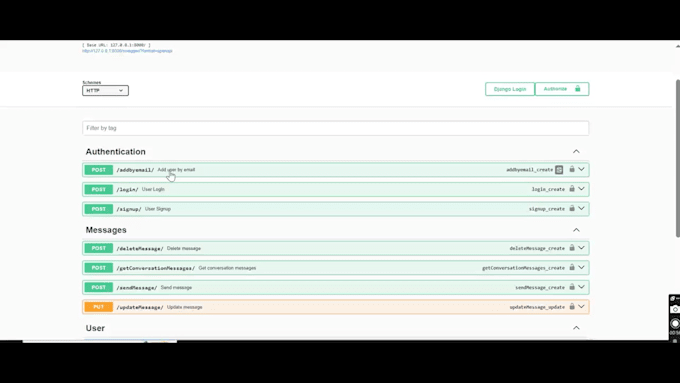
Task: Expand the /signup/ endpoint chevron
Action: [582, 209]
